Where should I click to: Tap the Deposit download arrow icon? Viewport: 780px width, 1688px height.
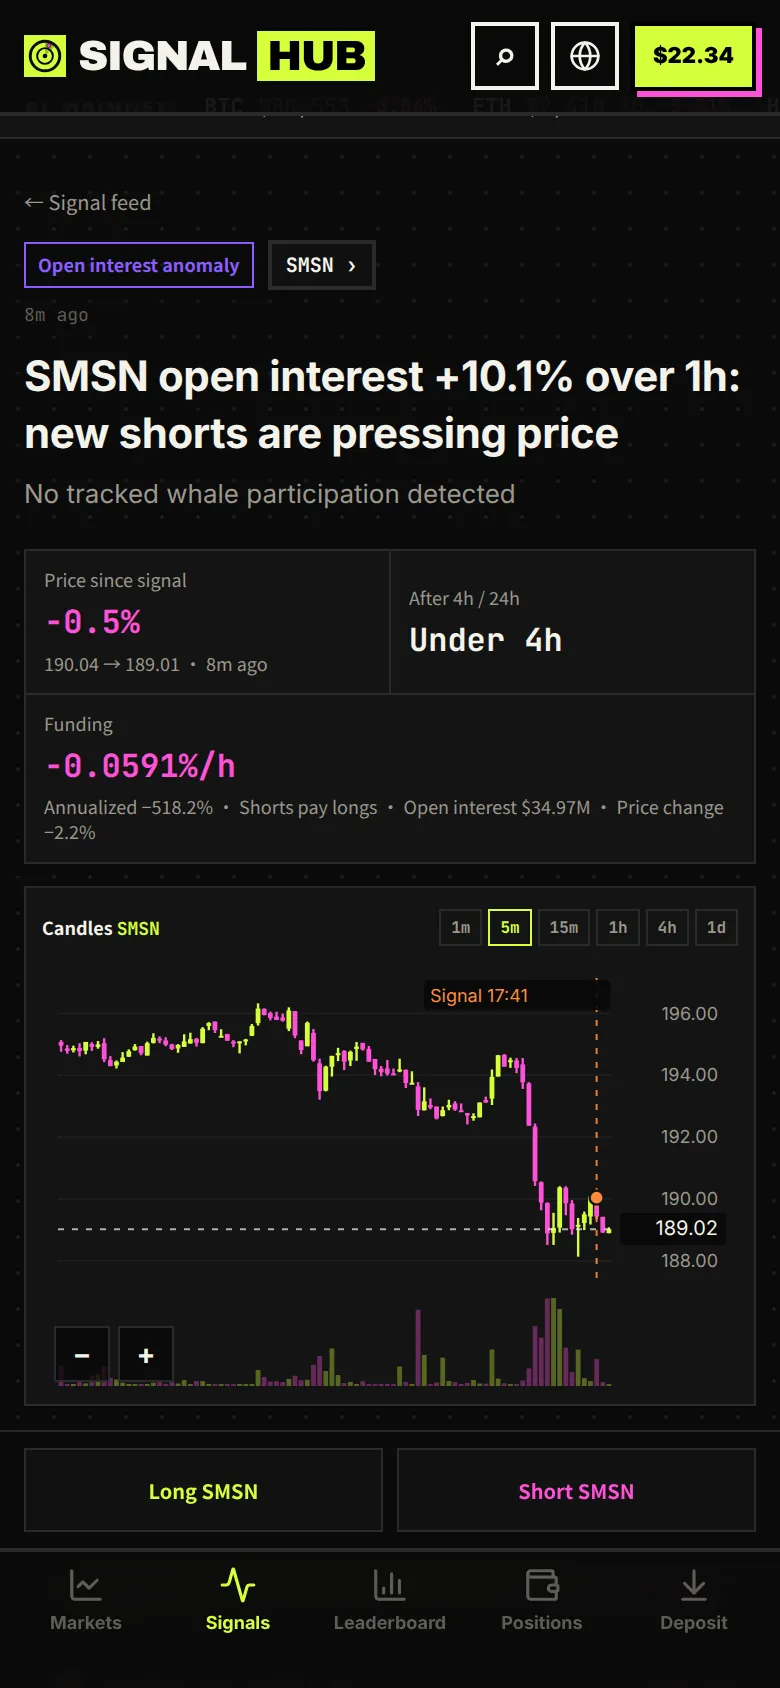(x=694, y=1585)
